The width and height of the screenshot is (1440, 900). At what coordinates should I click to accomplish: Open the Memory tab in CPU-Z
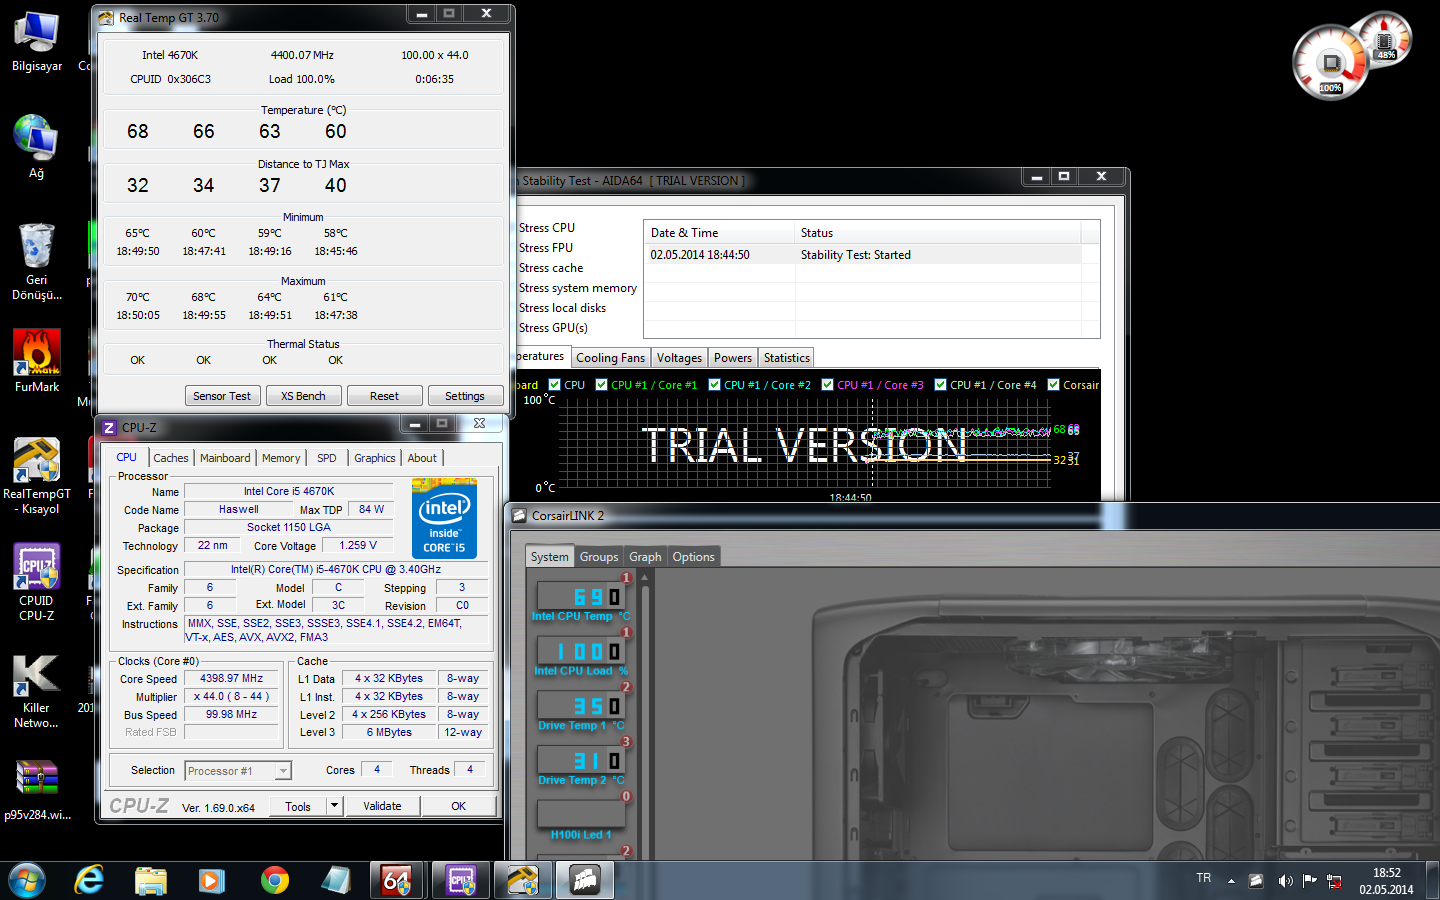281,458
